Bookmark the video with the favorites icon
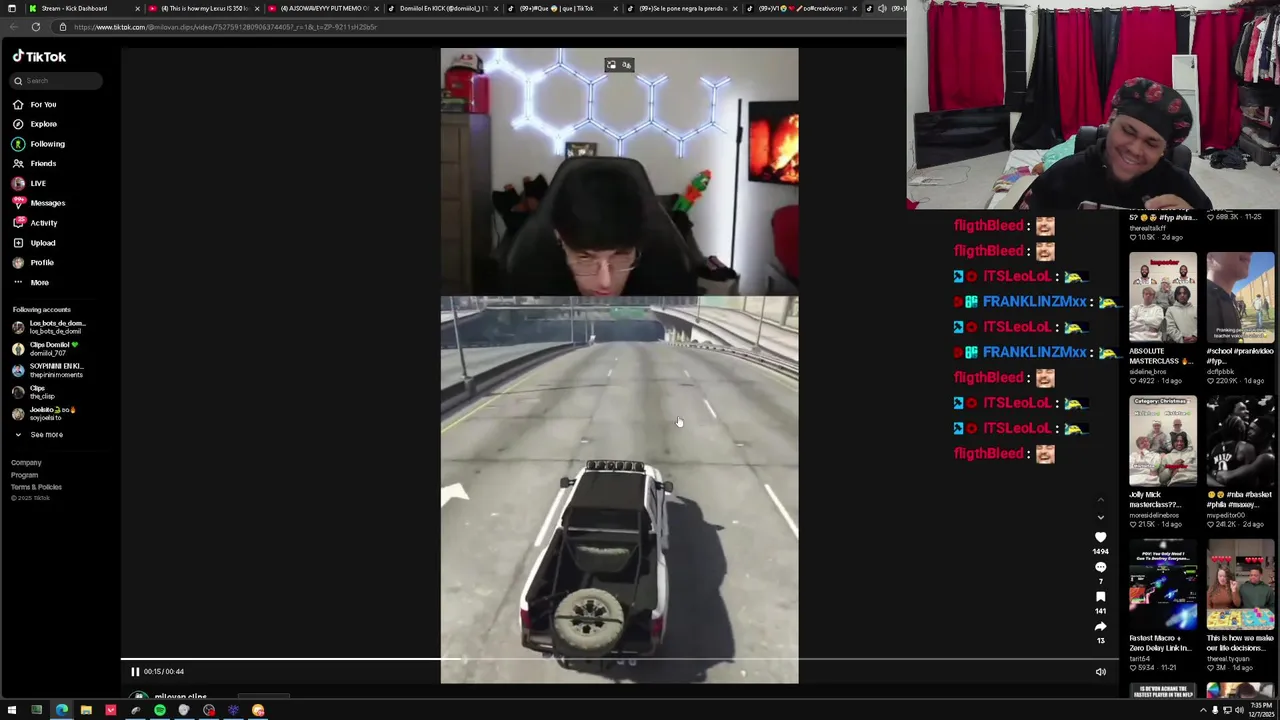 1100,597
